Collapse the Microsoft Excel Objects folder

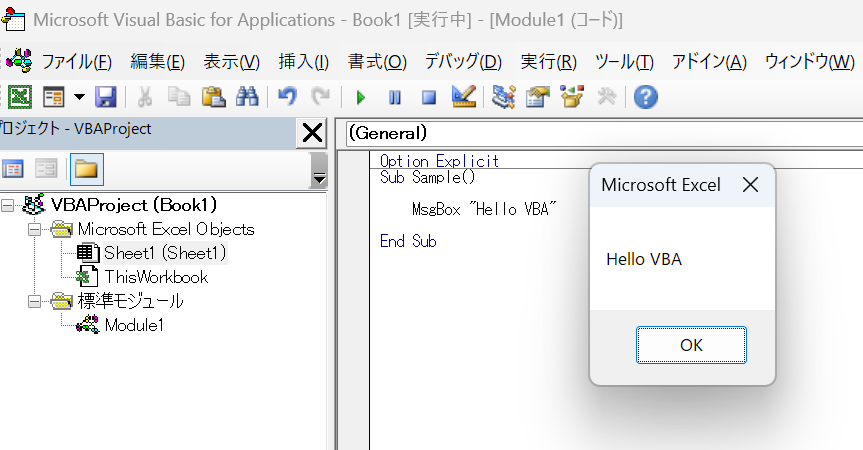pos(34,229)
